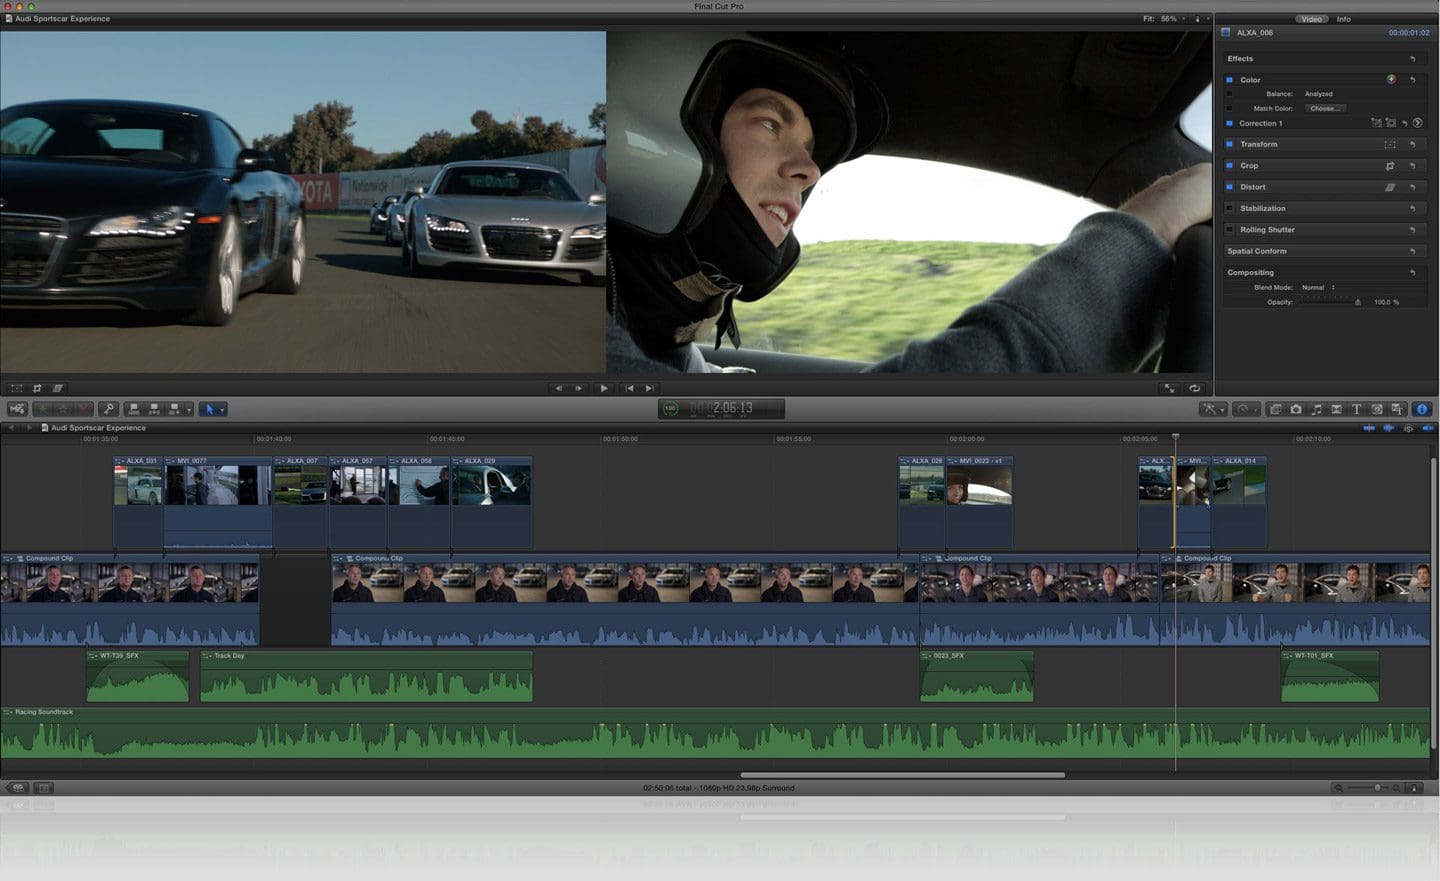This screenshot has width=1440, height=881.
Task: Open the append edit options dropdown arrow
Action: 188,409
